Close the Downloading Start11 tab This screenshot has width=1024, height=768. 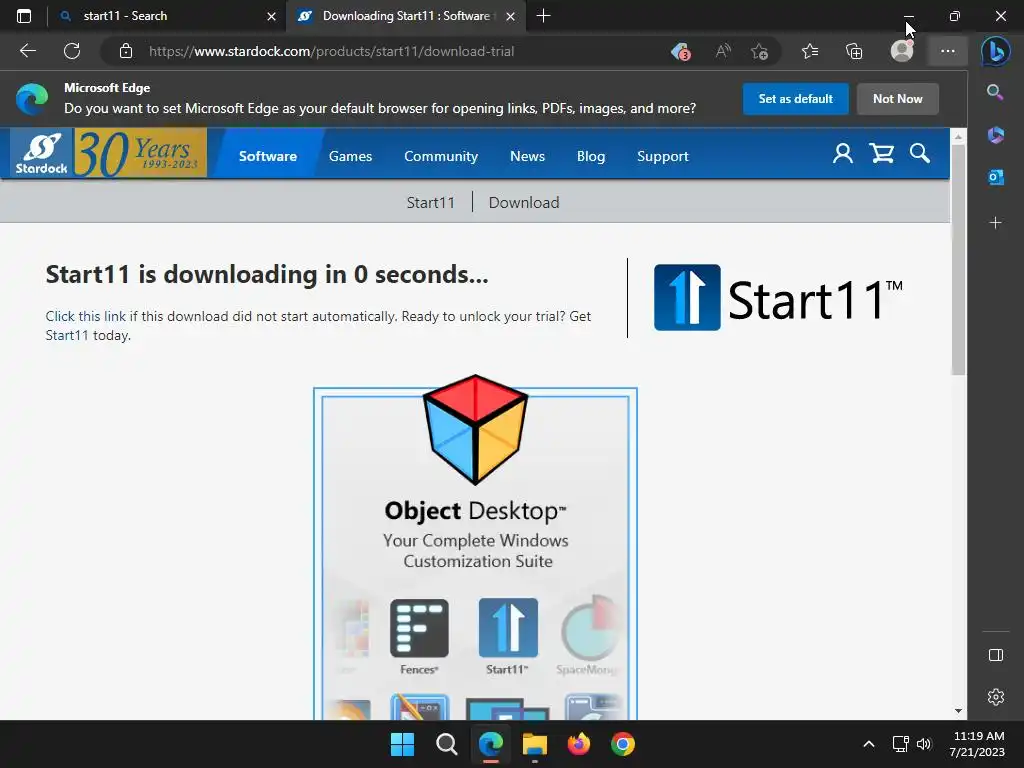coord(511,16)
